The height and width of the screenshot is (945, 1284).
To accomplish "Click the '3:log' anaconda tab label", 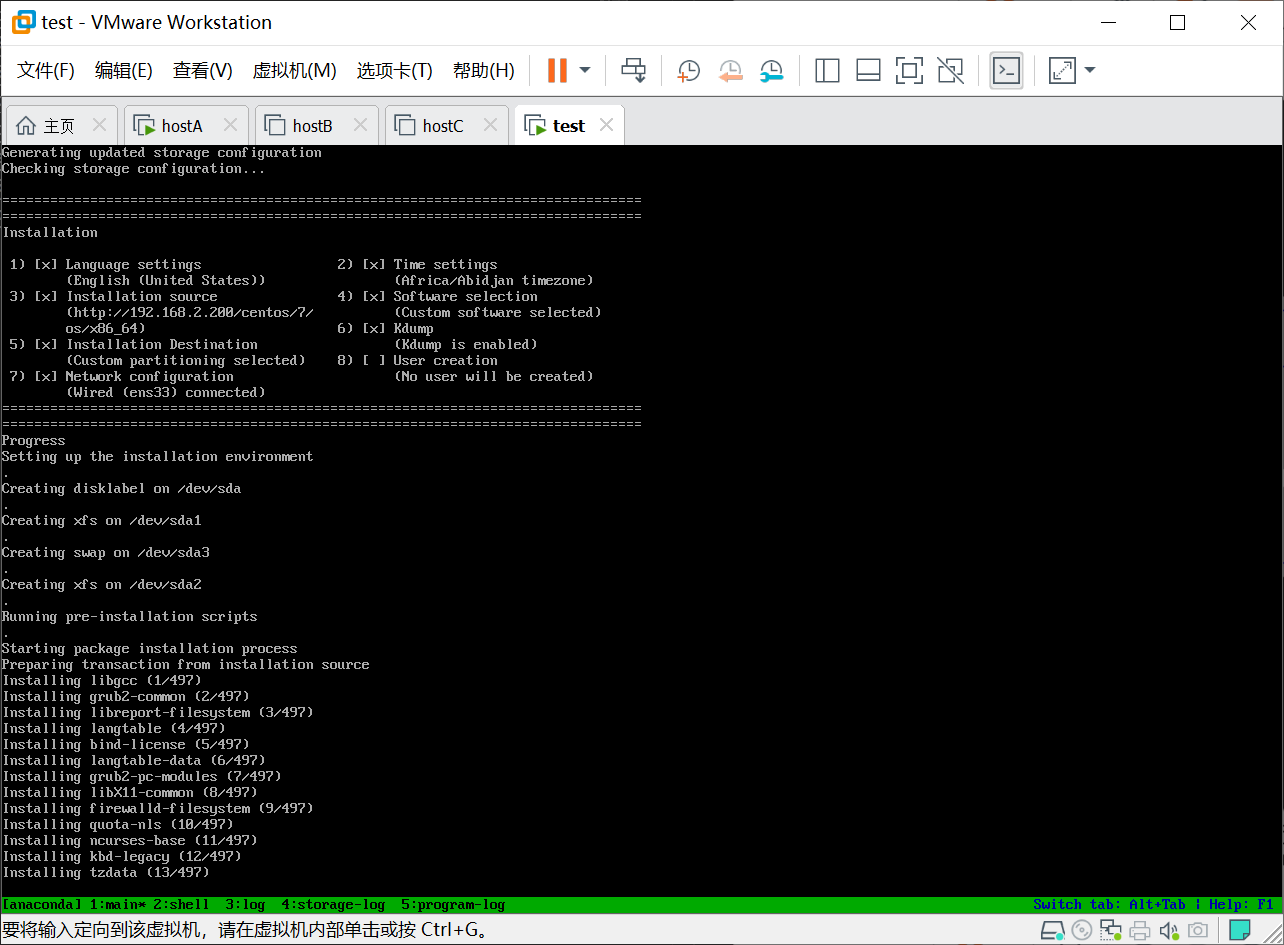I will (x=245, y=905).
